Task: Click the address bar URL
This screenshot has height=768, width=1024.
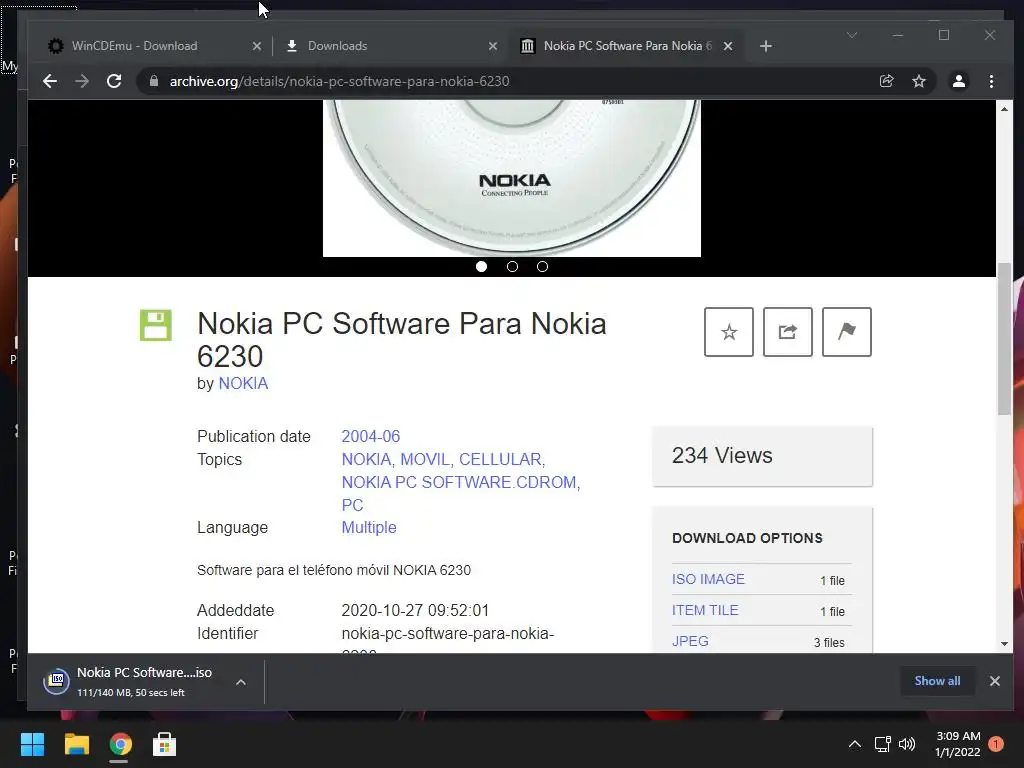Action: [339, 81]
